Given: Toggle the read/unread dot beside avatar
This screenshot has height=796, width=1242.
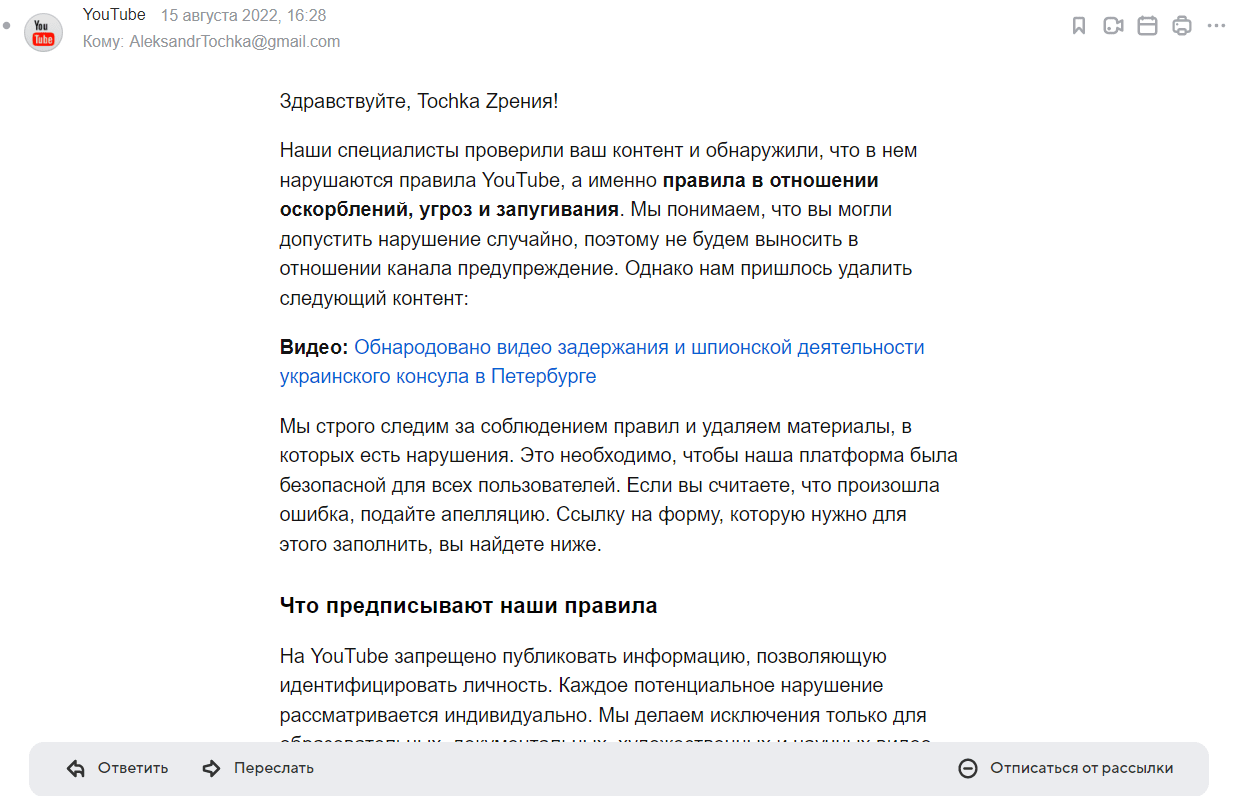Looking at the screenshot, I should (x=8, y=23).
